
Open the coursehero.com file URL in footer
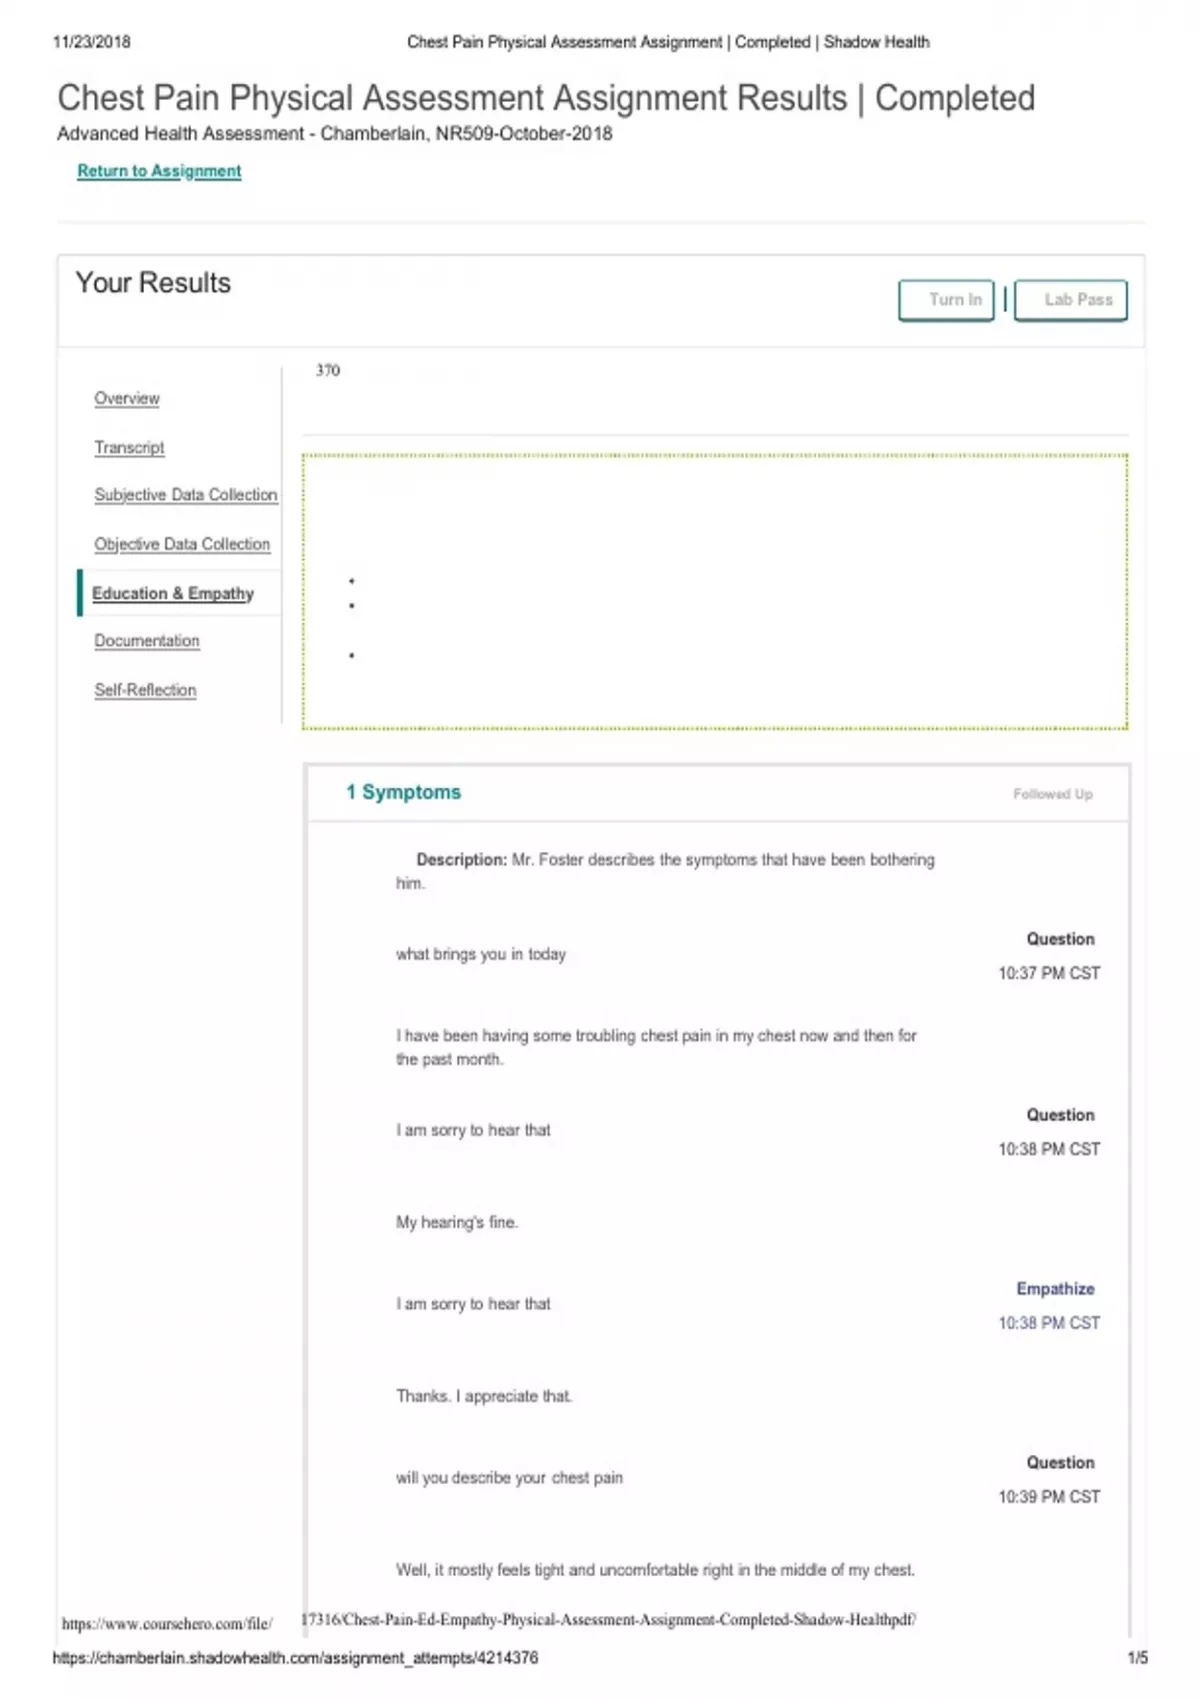coord(167,1624)
